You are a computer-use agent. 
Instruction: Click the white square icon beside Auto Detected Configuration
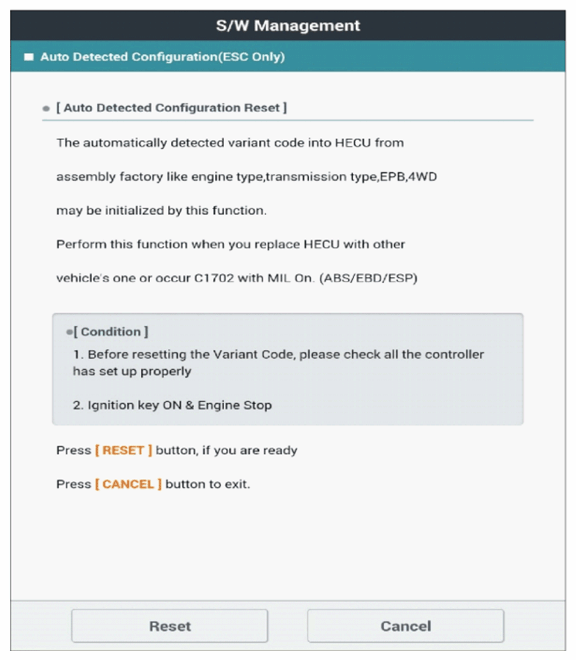point(29,57)
